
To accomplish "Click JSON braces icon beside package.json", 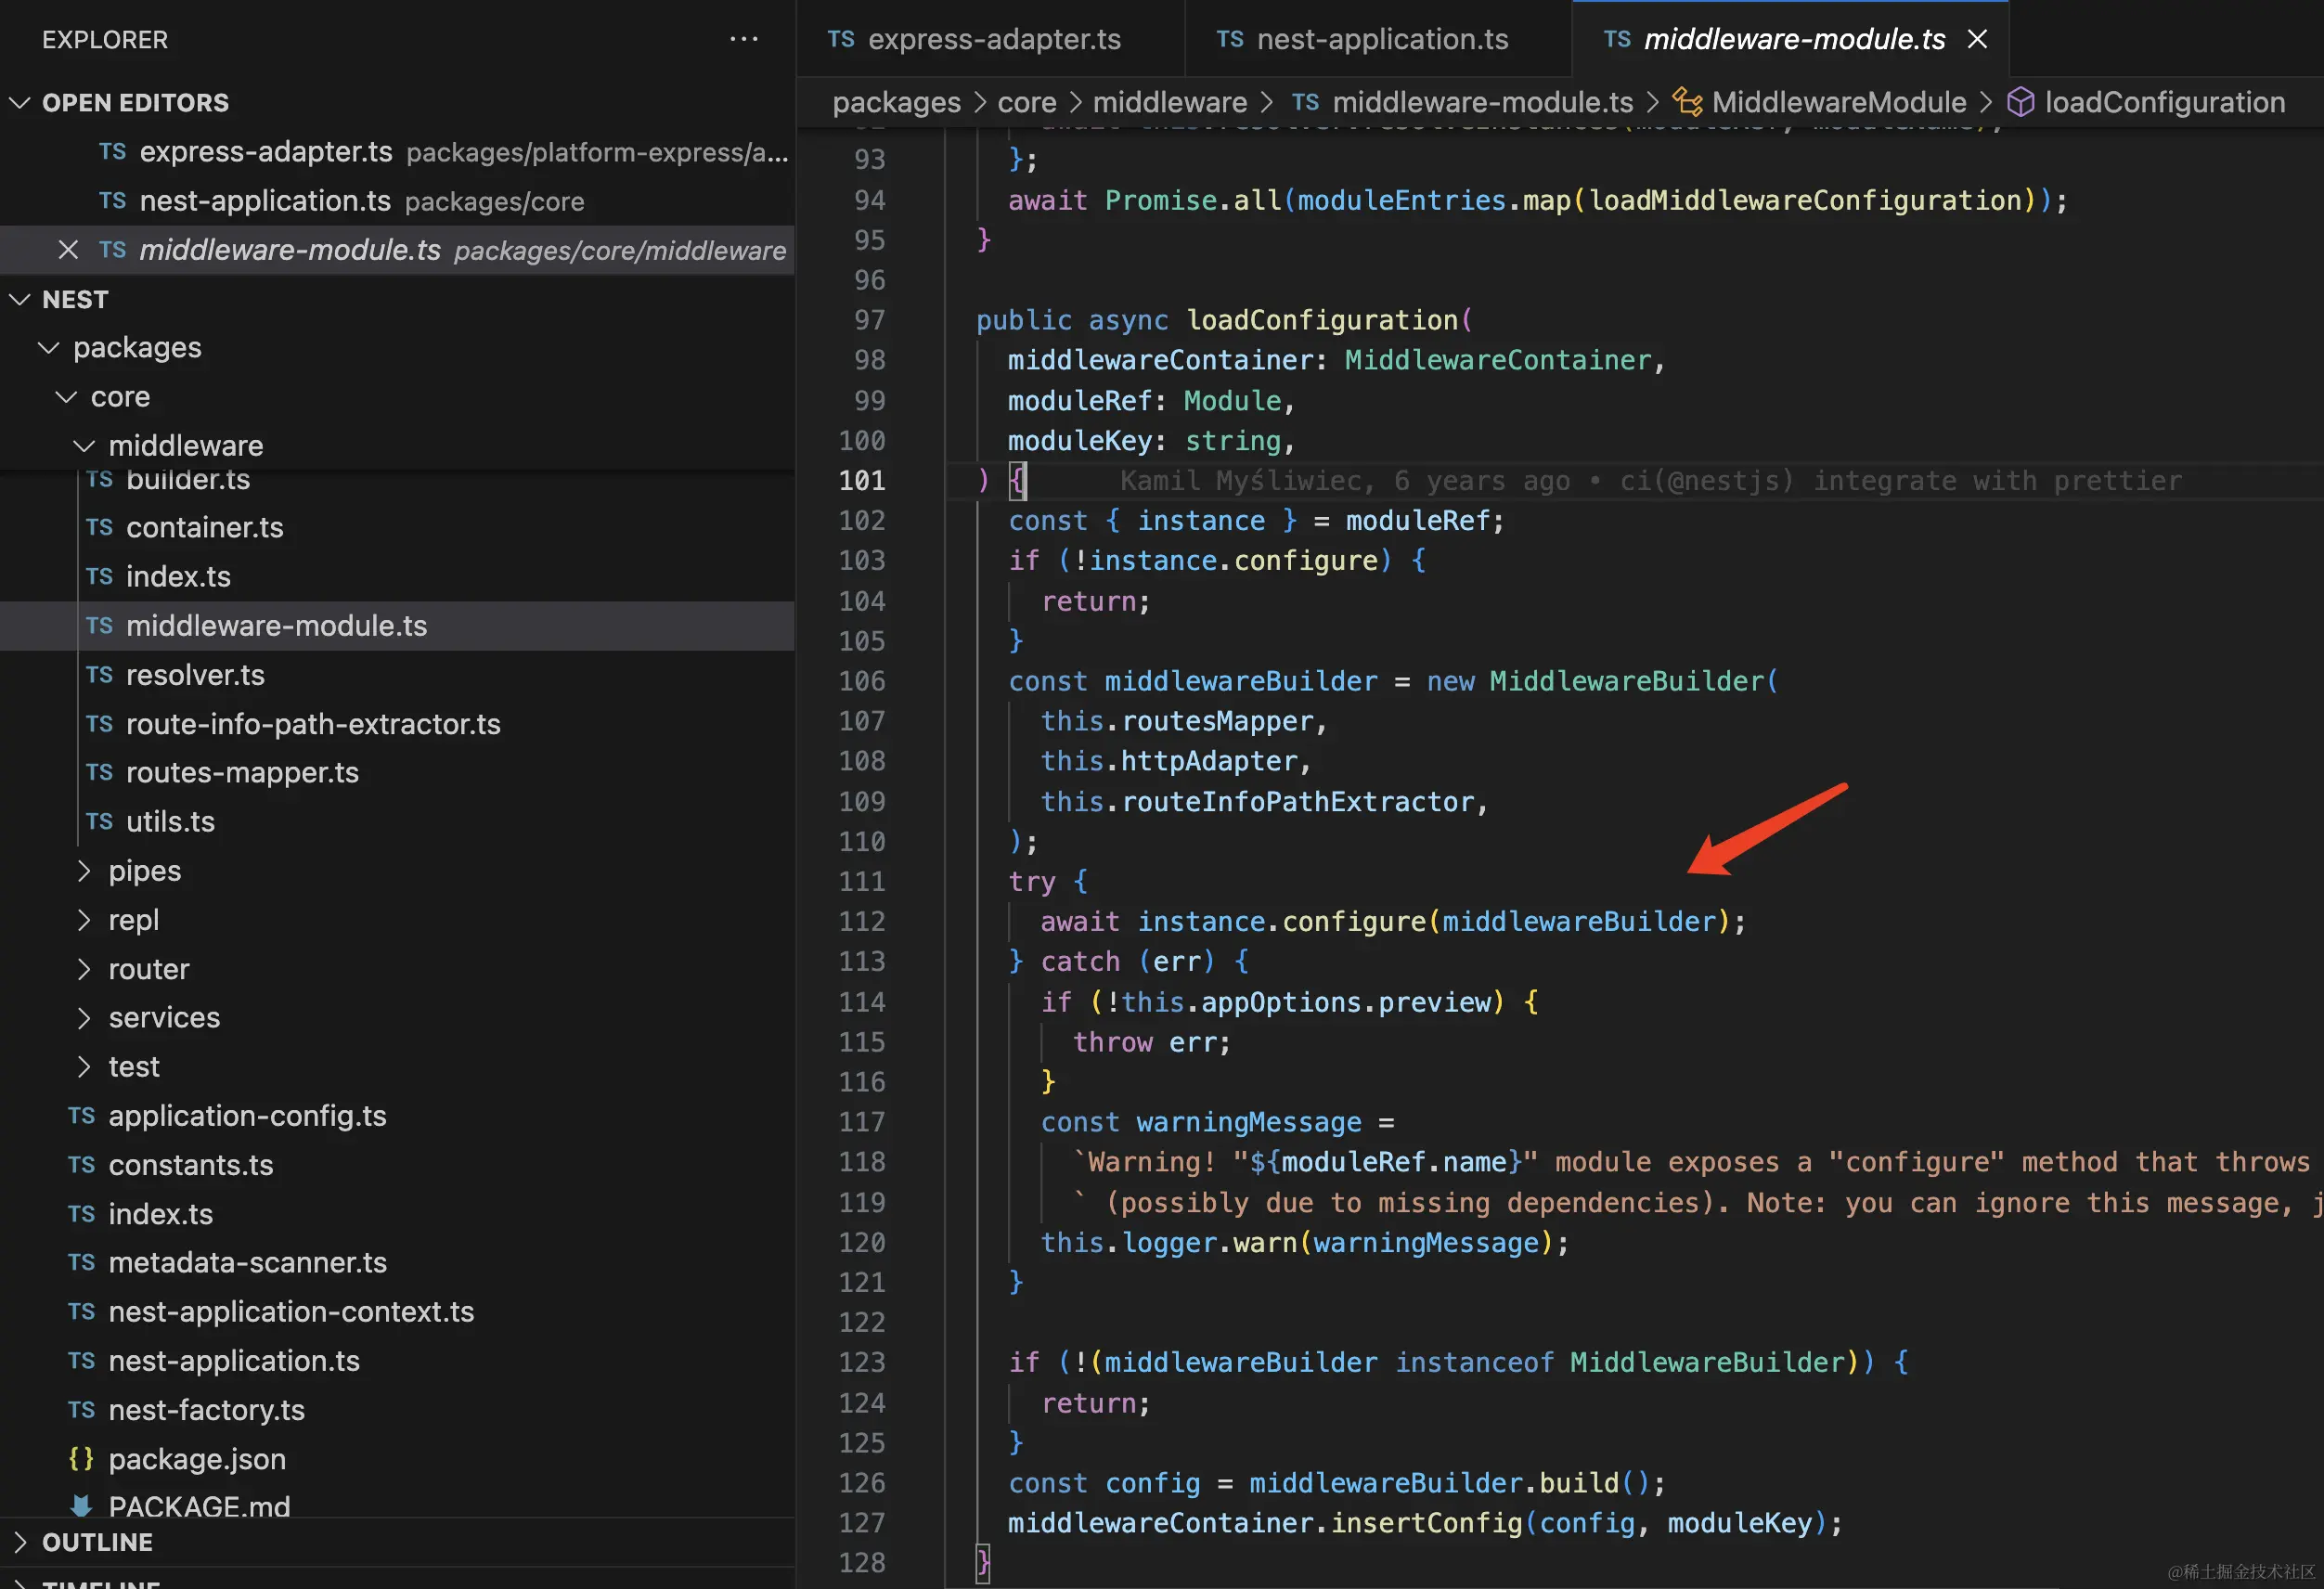I will click(x=81, y=1459).
